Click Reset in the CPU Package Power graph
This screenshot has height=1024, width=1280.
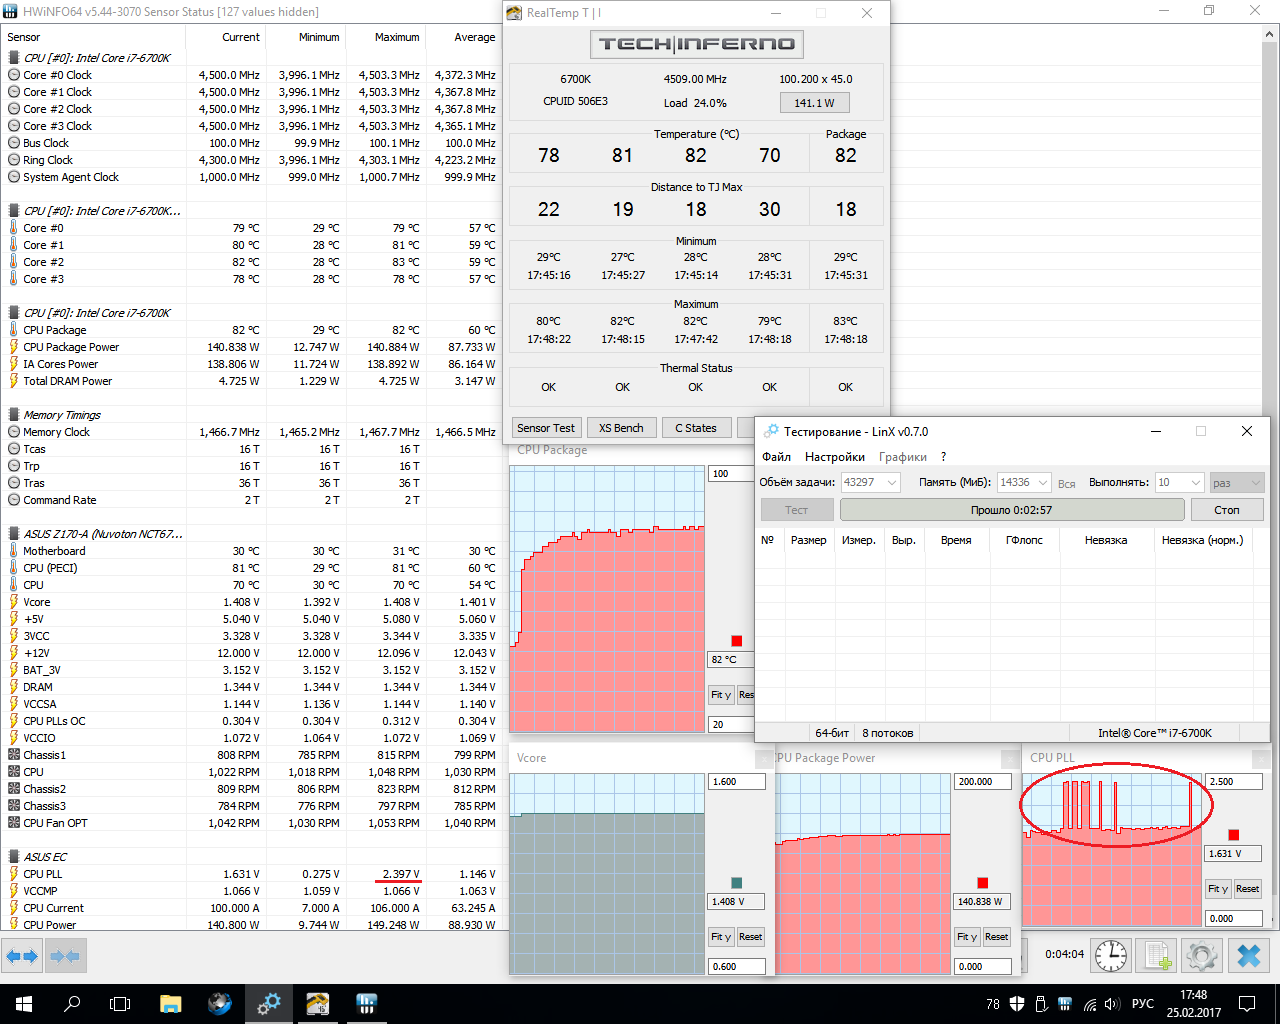click(997, 937)
